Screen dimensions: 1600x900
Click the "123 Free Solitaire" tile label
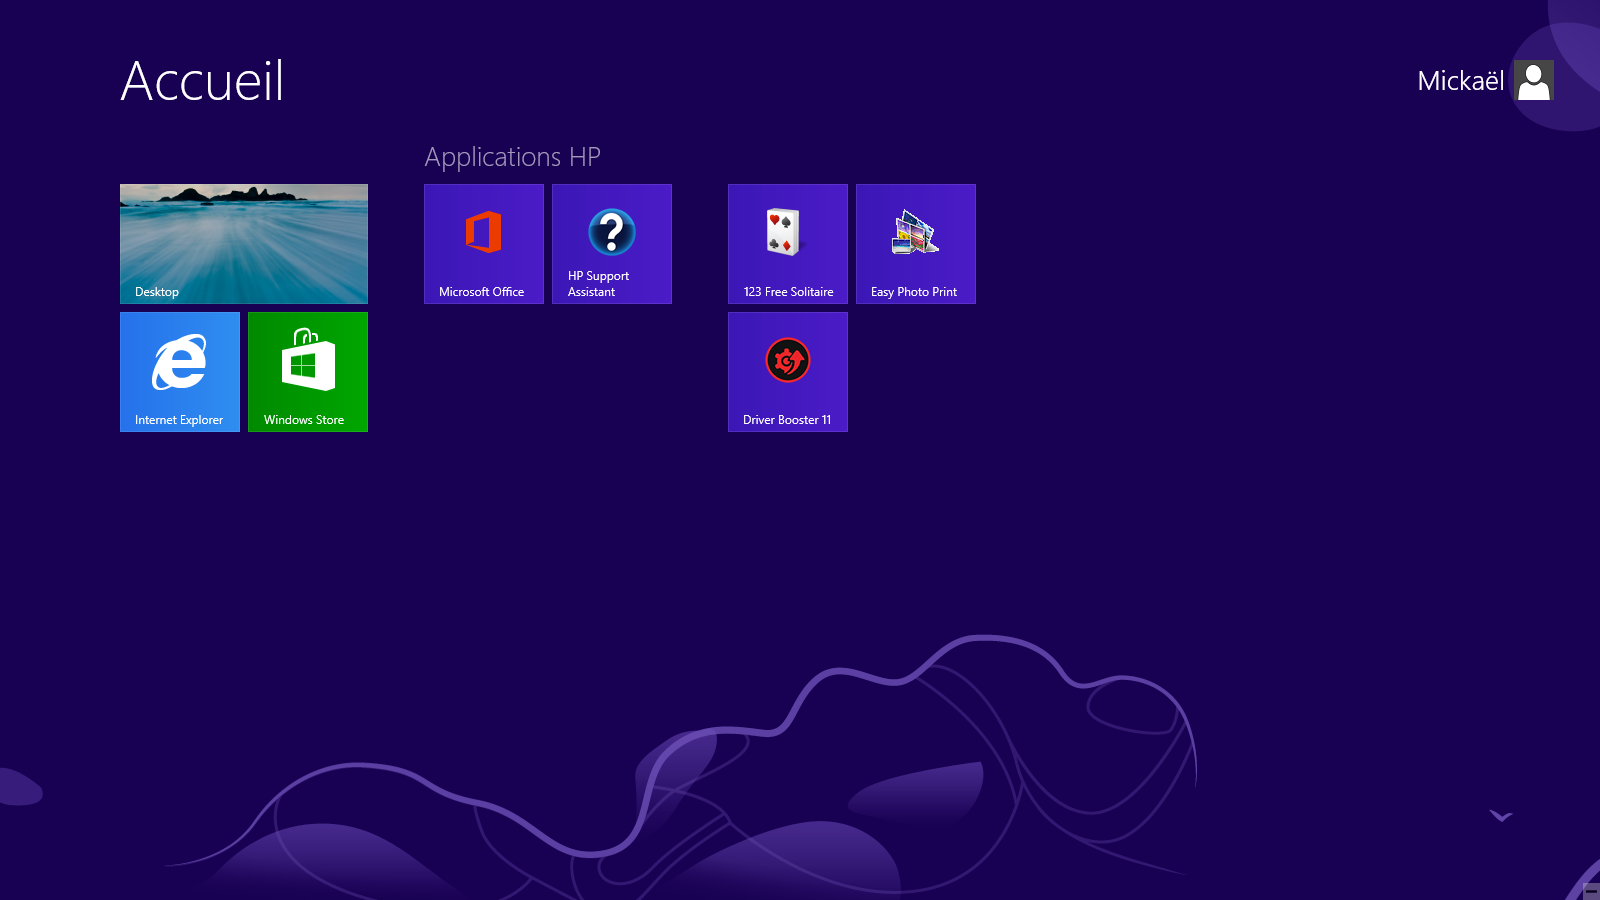788,292
